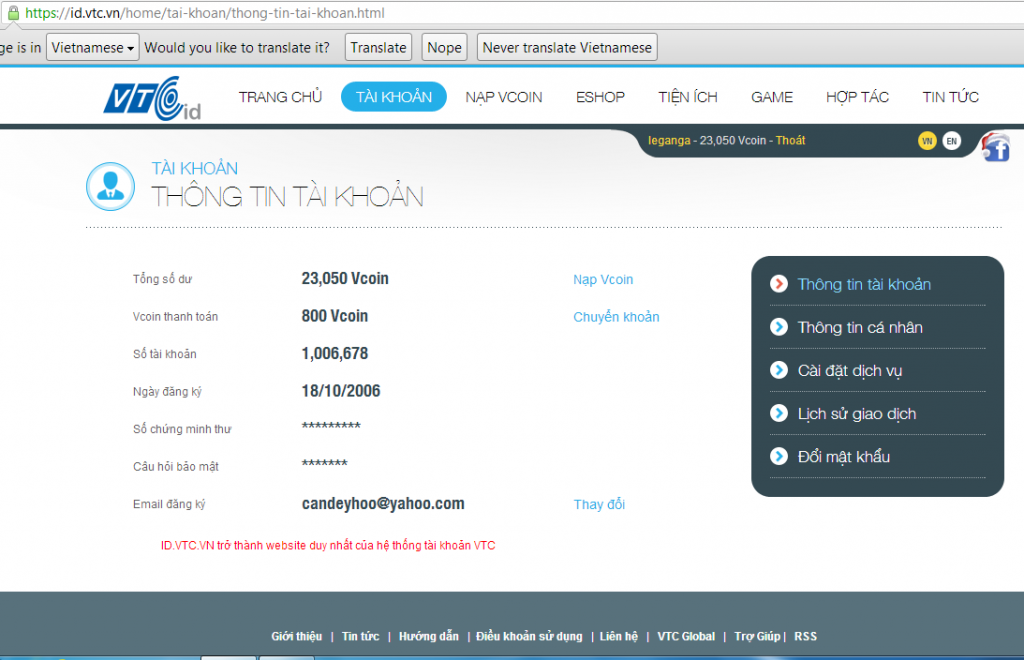The width and height of the screenshot is (1024, 660).
Task: Click Hướng dẫn footer link
Action: [x=428, y=636]
